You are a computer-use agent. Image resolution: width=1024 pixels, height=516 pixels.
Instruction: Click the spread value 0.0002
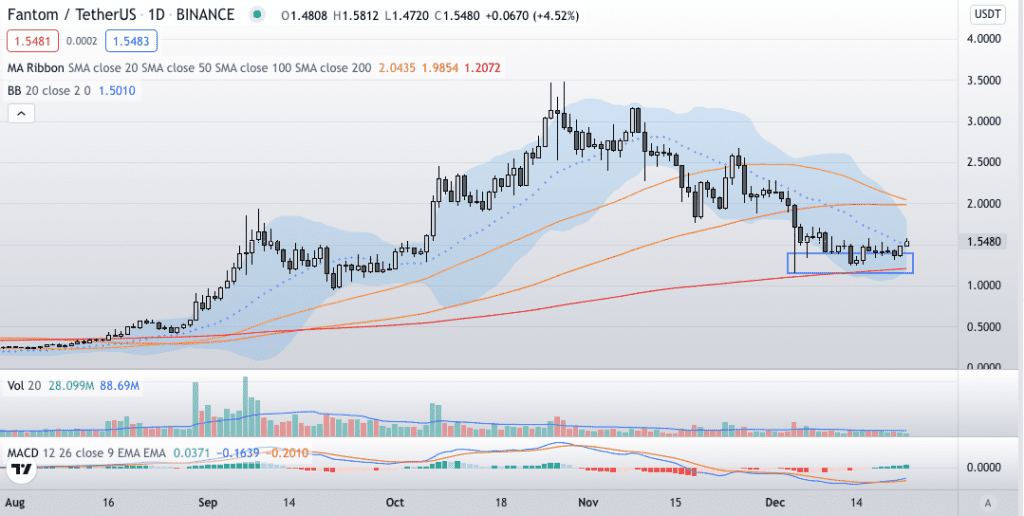coord(82,42)
